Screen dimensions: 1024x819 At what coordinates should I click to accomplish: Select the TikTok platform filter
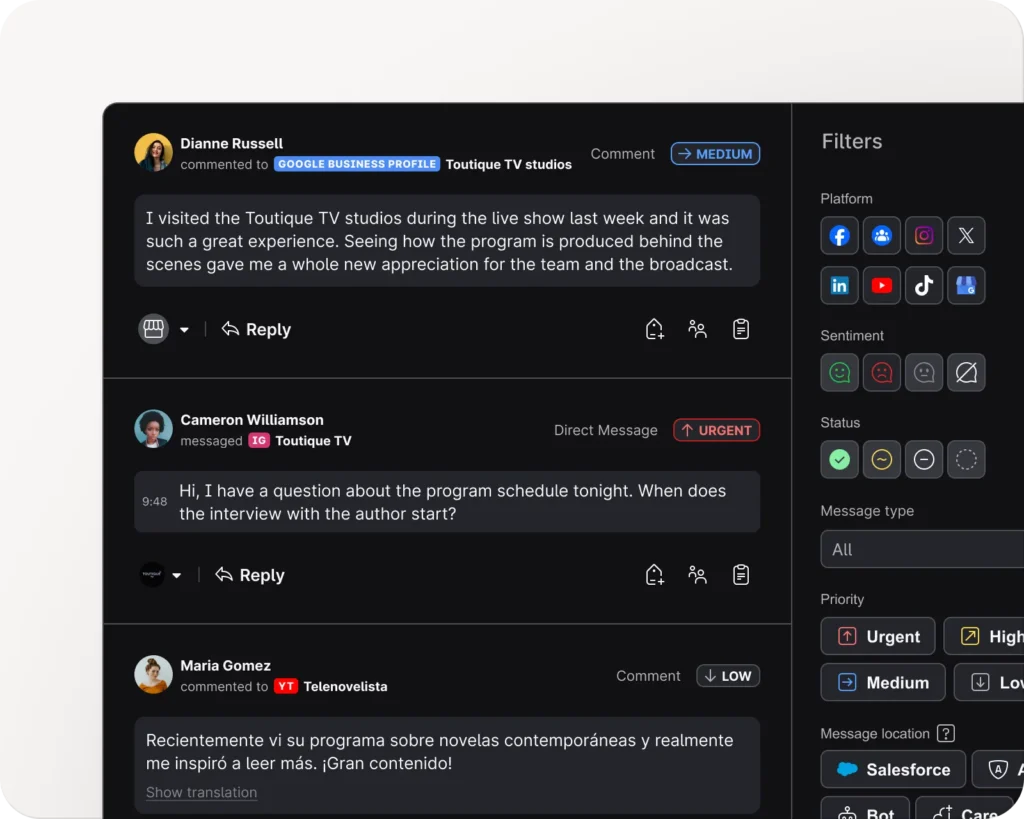tap(924, 286)
